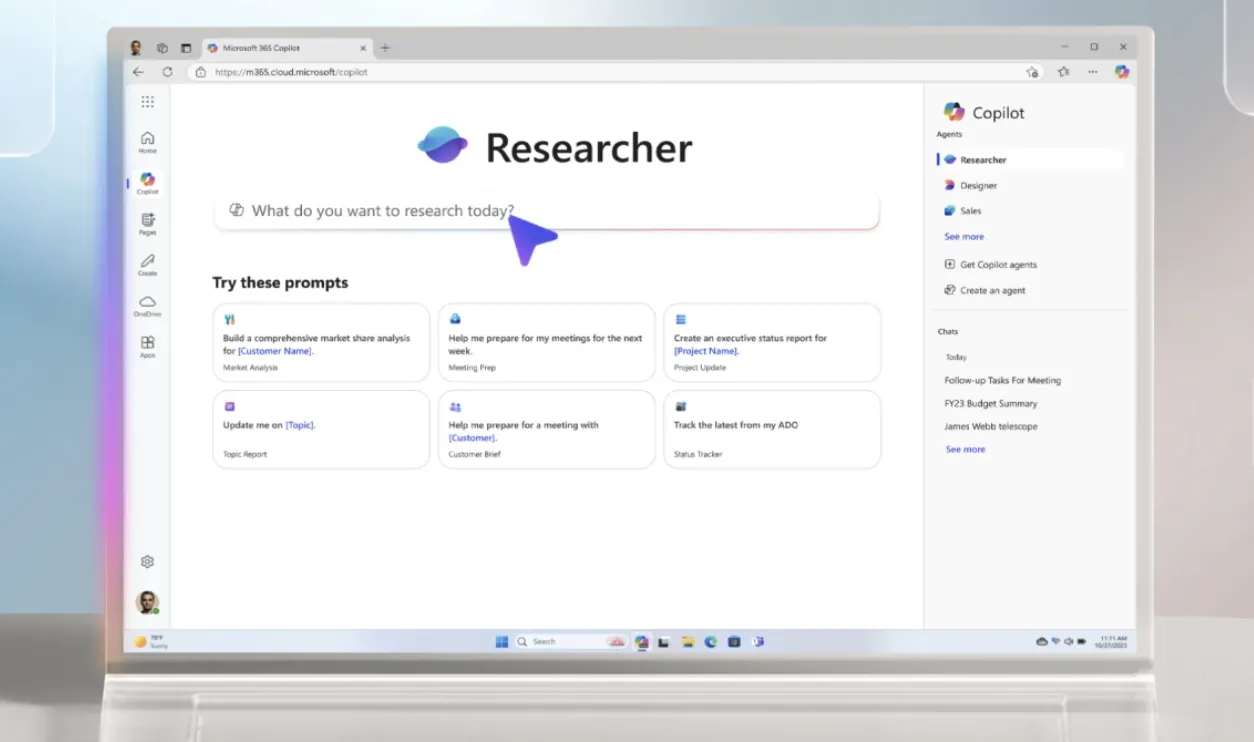The width and height of the screenshot is (1254, 742).
Task: Open OneDrive from the left sidebar
Action: (x=148, y=306)
